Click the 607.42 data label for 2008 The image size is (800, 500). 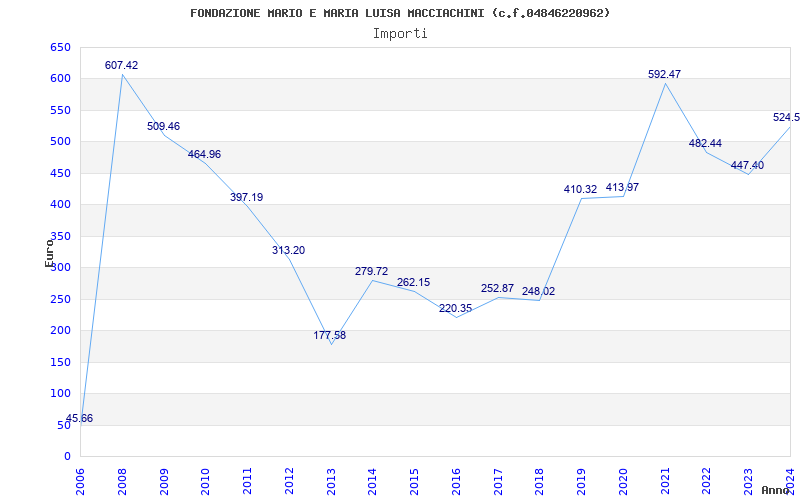(x=121, y=65)
